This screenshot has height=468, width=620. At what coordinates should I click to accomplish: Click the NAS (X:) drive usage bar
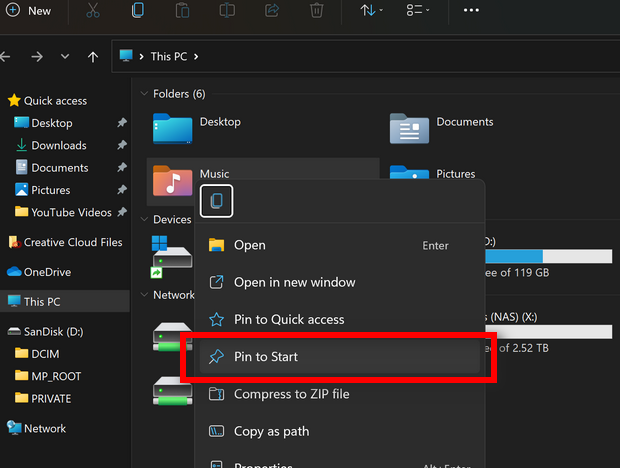[548, 332]
